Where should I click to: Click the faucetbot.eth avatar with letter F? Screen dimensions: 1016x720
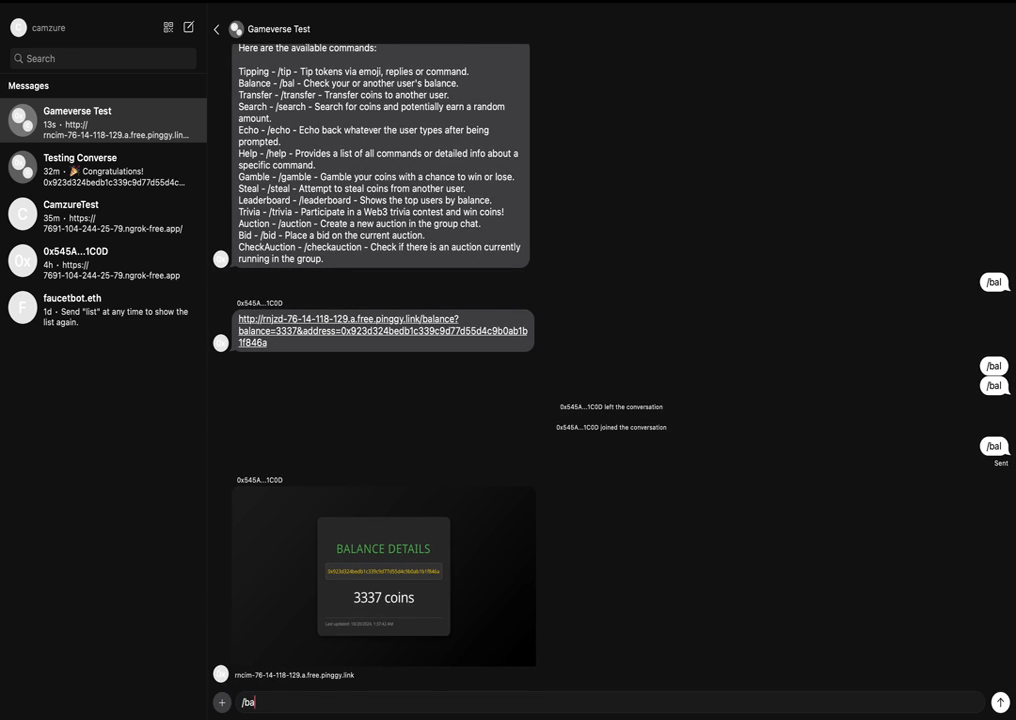23,307
